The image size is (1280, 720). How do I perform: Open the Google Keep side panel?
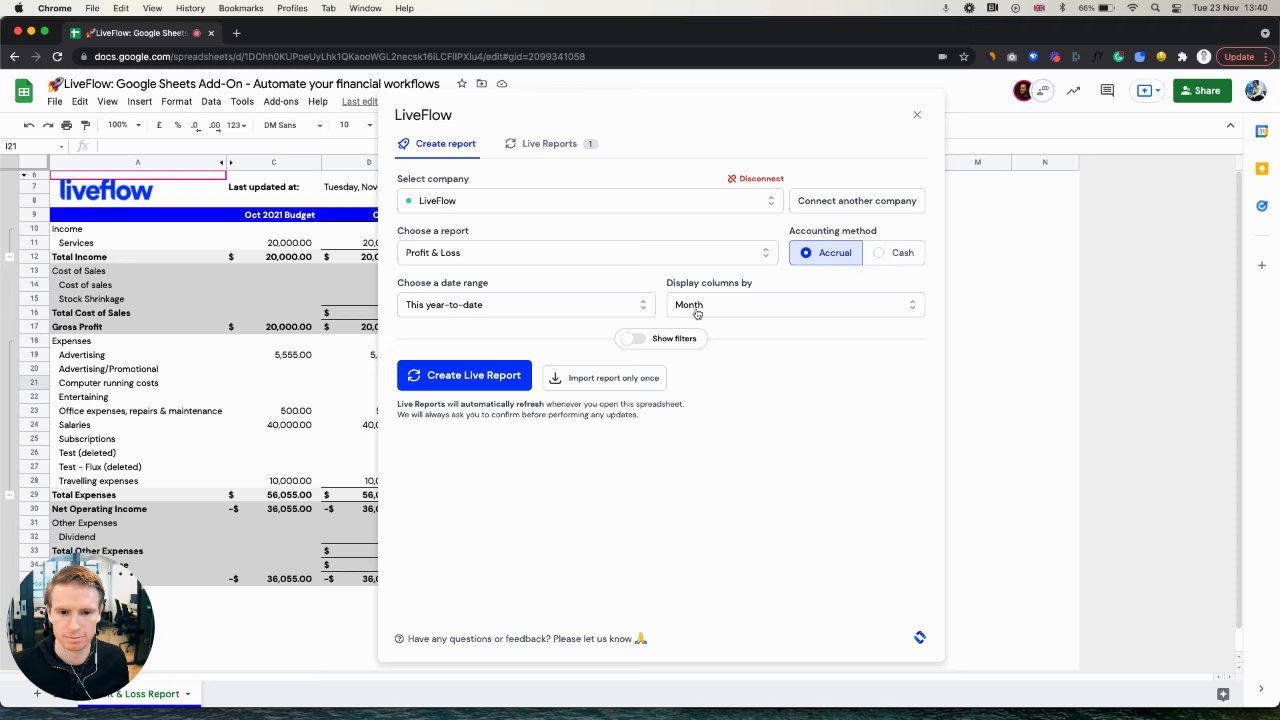1262,168
